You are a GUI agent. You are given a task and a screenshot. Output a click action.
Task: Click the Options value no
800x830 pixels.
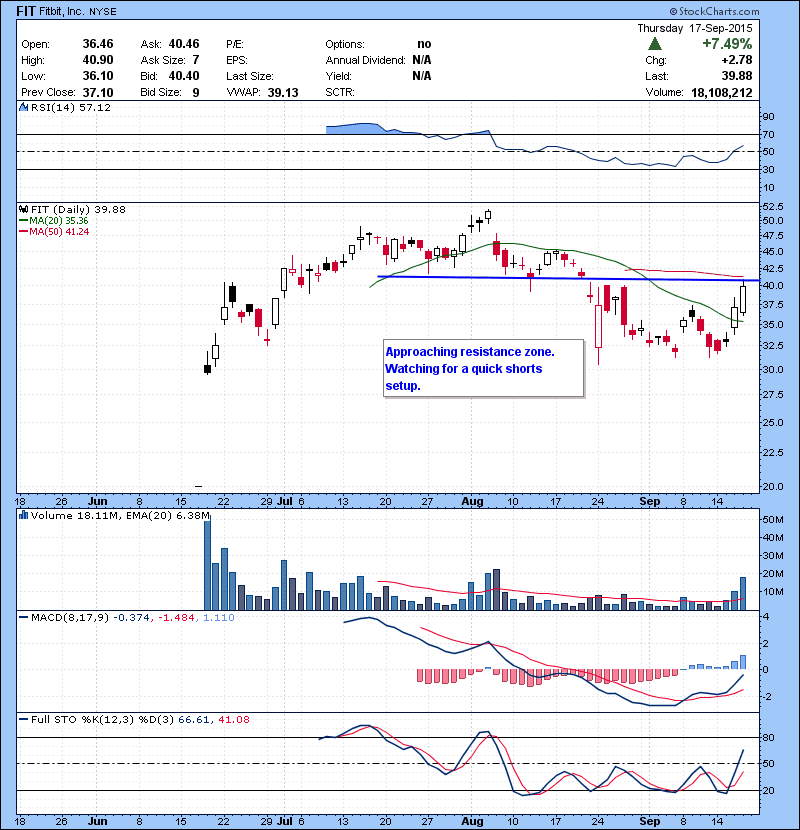click(424, 44)
